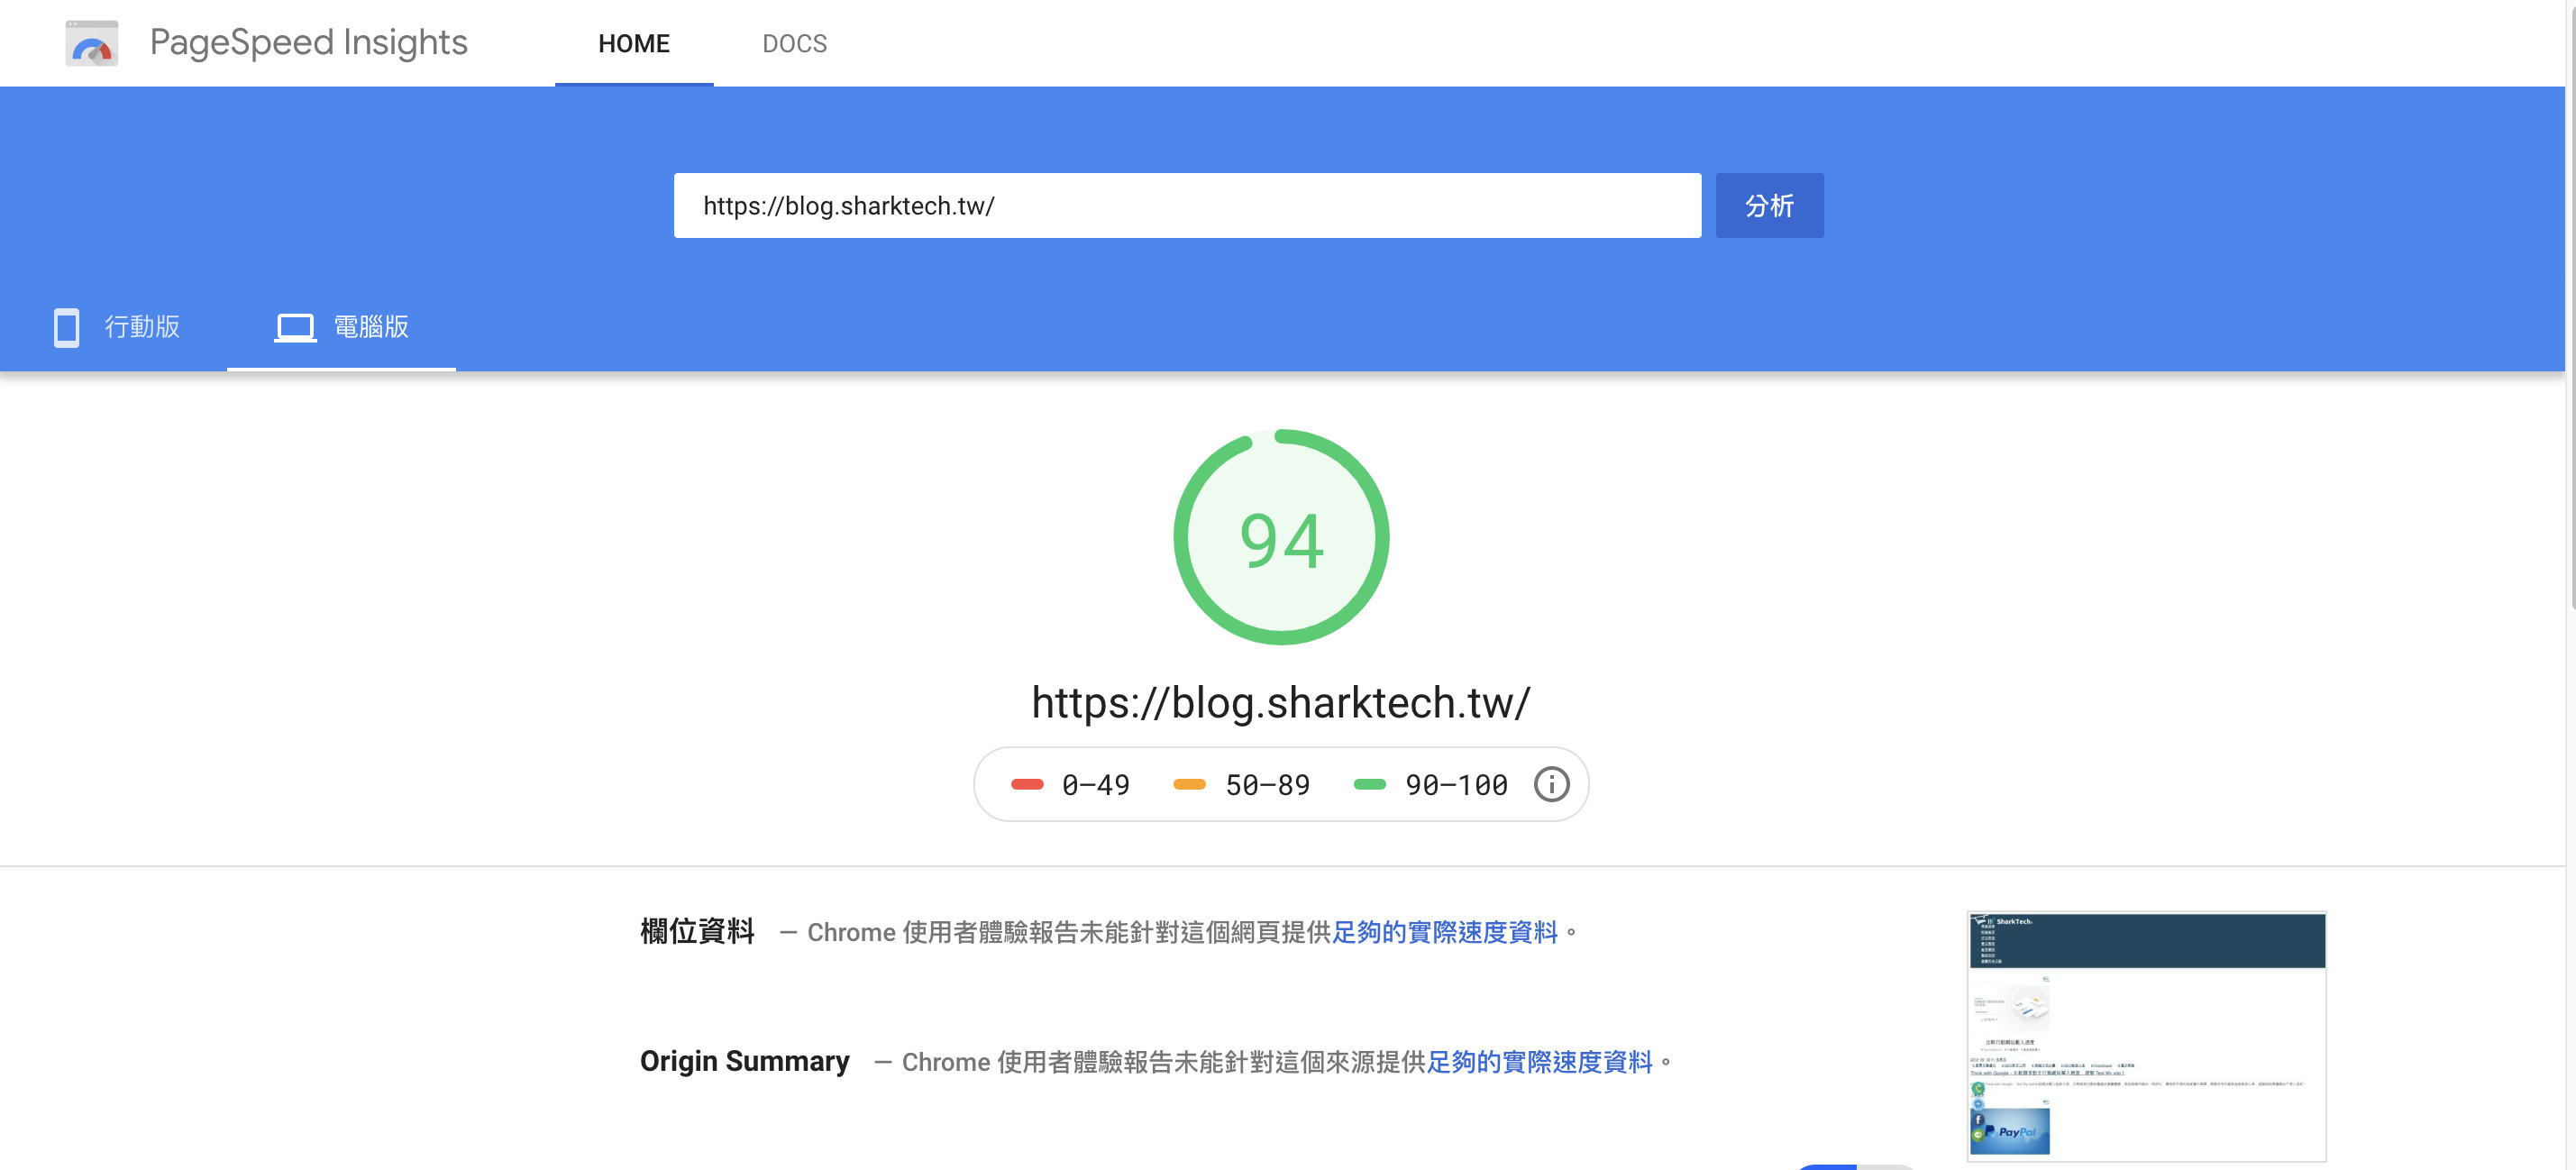The height and width of the screenshot is (1170, 2576).
Task: Click the green 90–100 legend swatch
Action: point(1369,785)
